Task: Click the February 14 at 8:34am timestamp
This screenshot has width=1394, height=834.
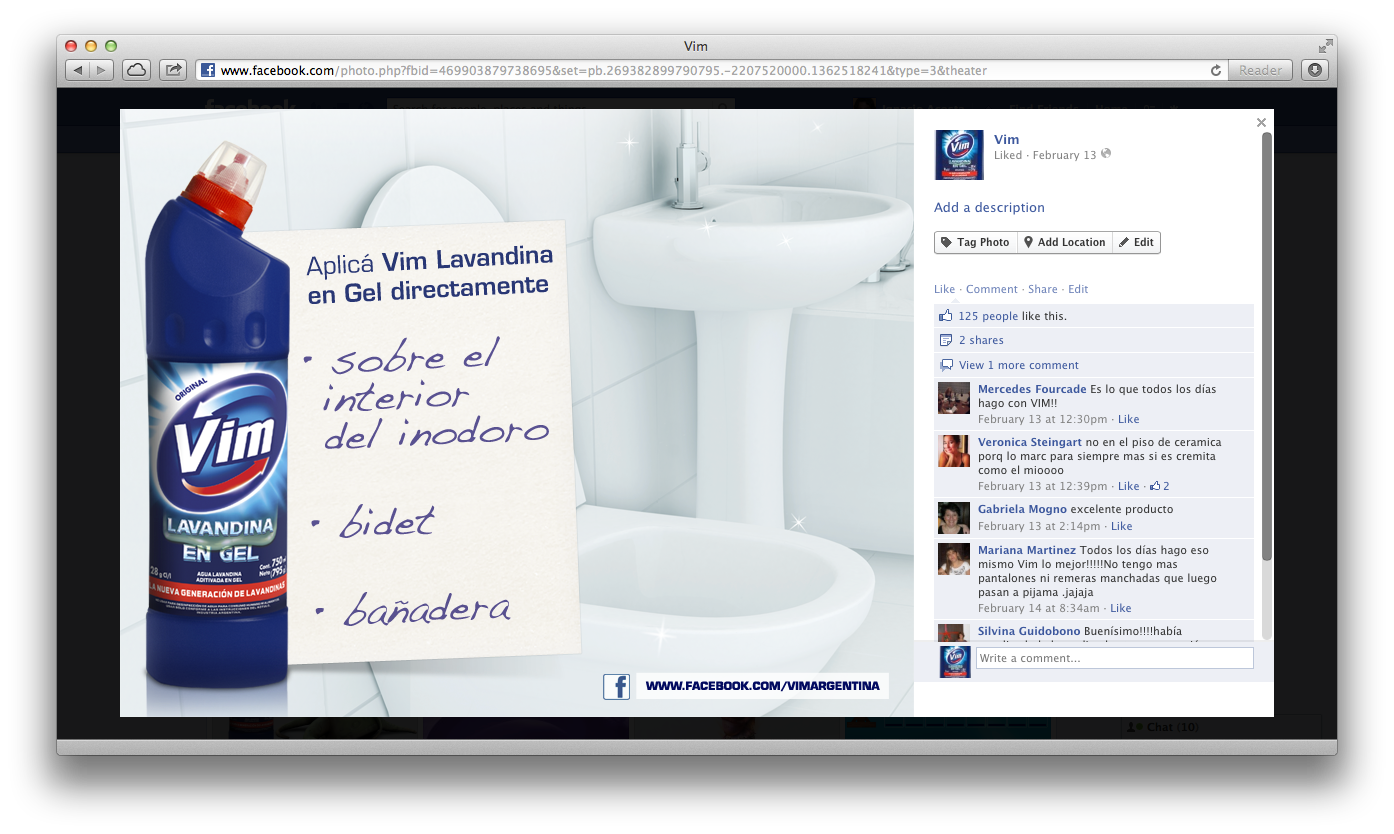Action: coord(1039,608)
